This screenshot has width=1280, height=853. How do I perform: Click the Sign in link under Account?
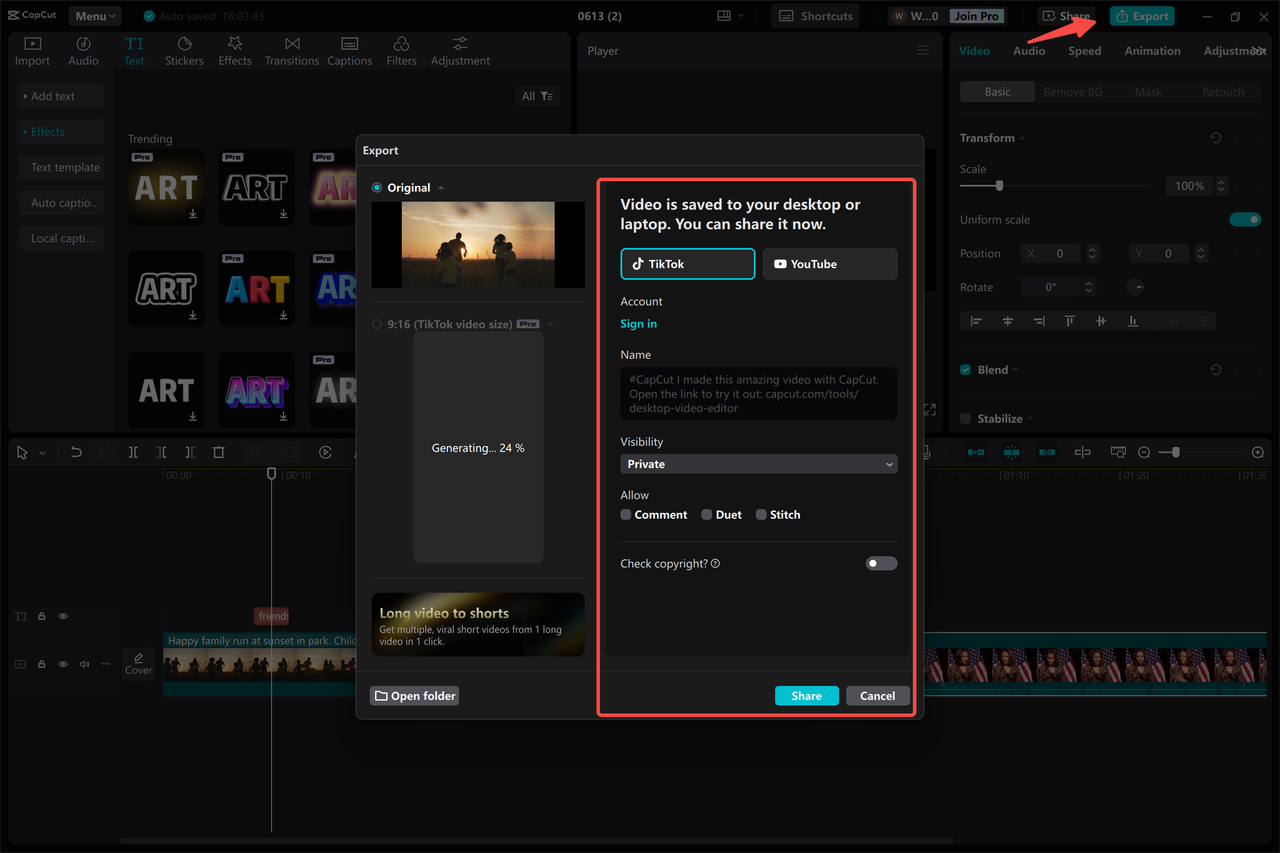click(x=638, y=324)
